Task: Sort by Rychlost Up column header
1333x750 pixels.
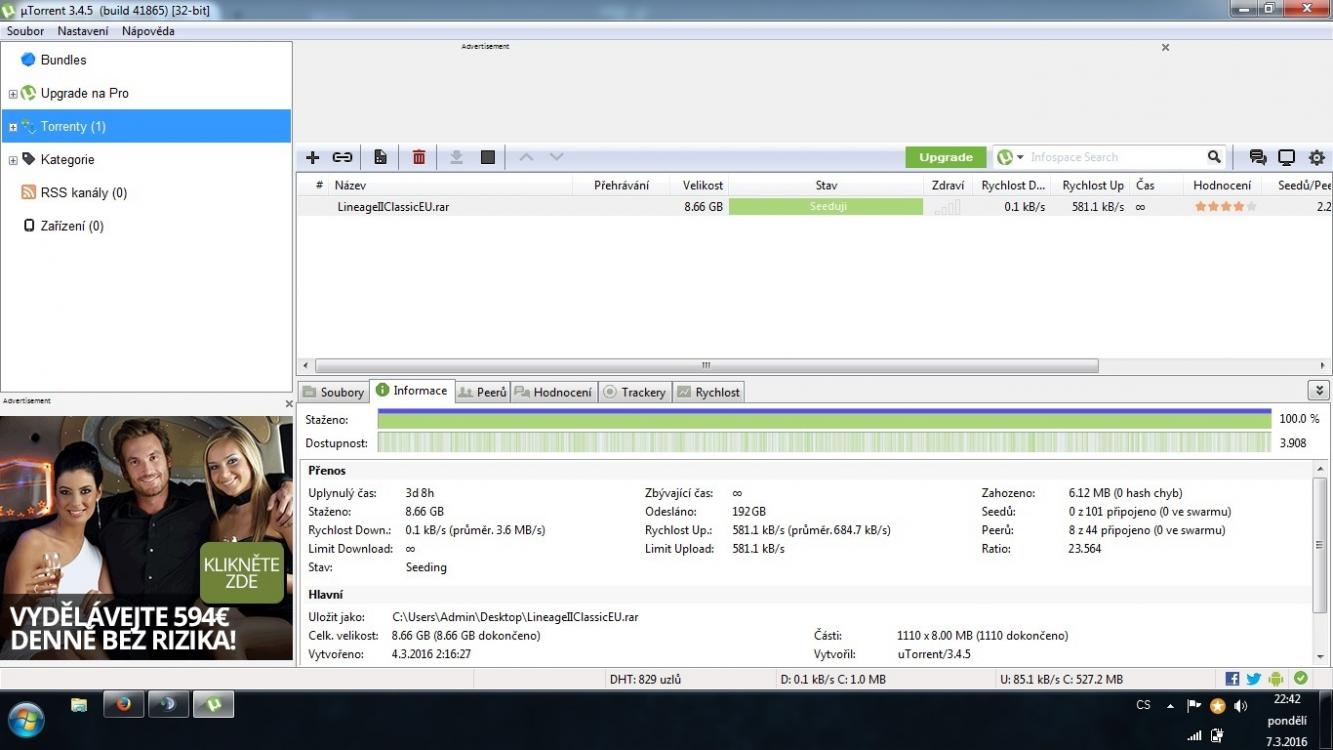Action: pyautogui.click(x=1091, y=185)
